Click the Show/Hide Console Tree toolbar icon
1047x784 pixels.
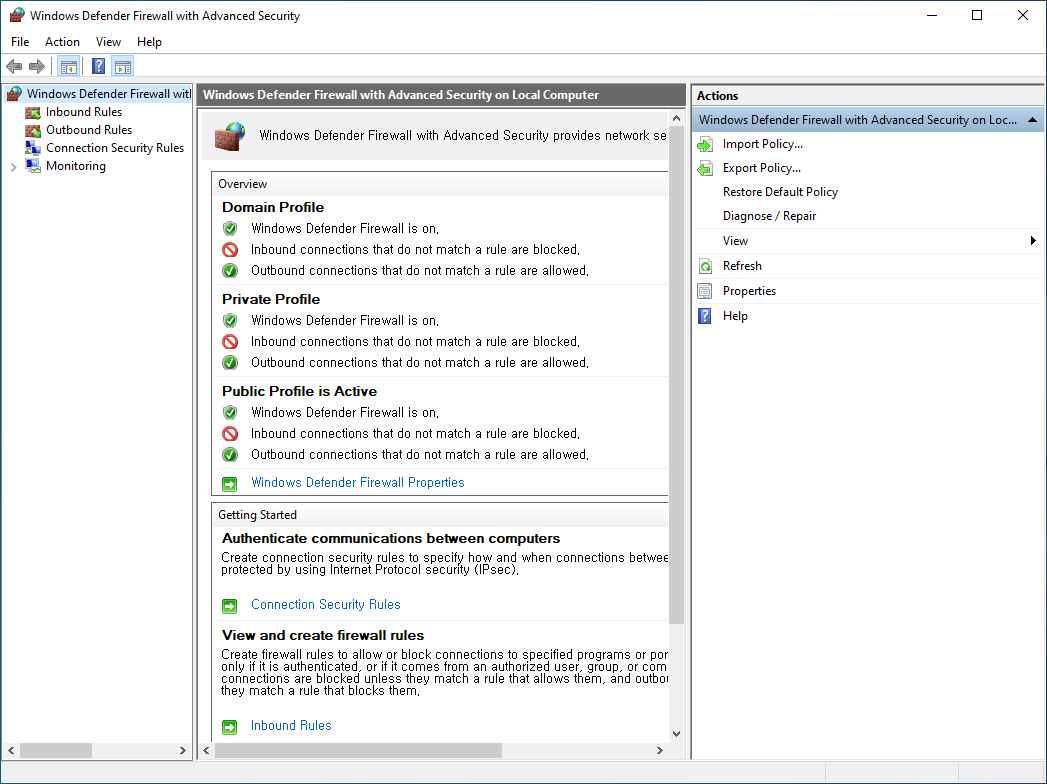(x=69, y=67)
